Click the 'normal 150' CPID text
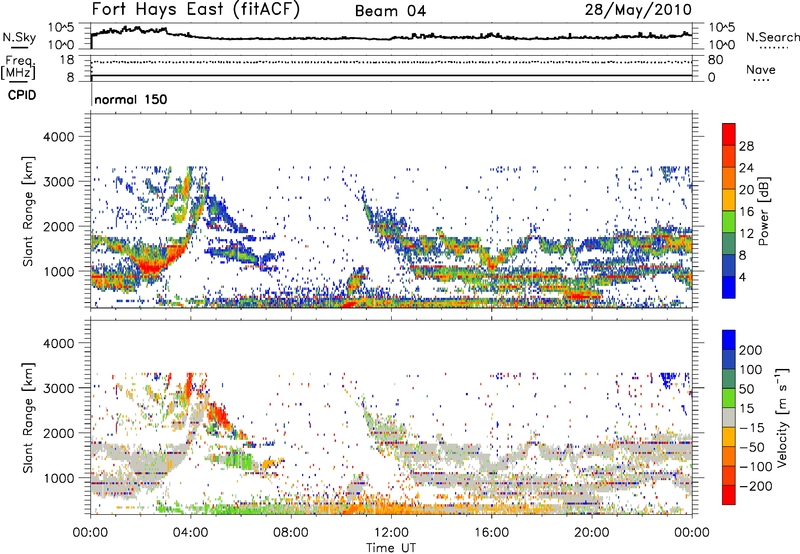800x554 pixels. click(x=131, y=99)
